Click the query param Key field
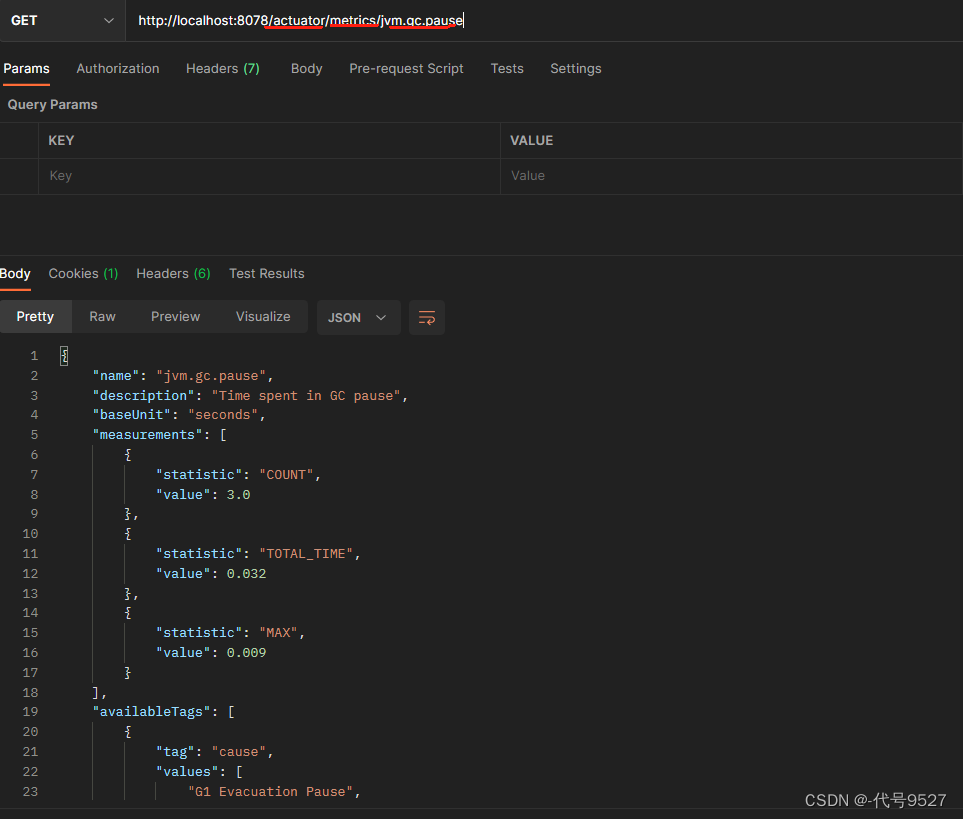This screenshot has height=819, width=963. coord(268,176)
